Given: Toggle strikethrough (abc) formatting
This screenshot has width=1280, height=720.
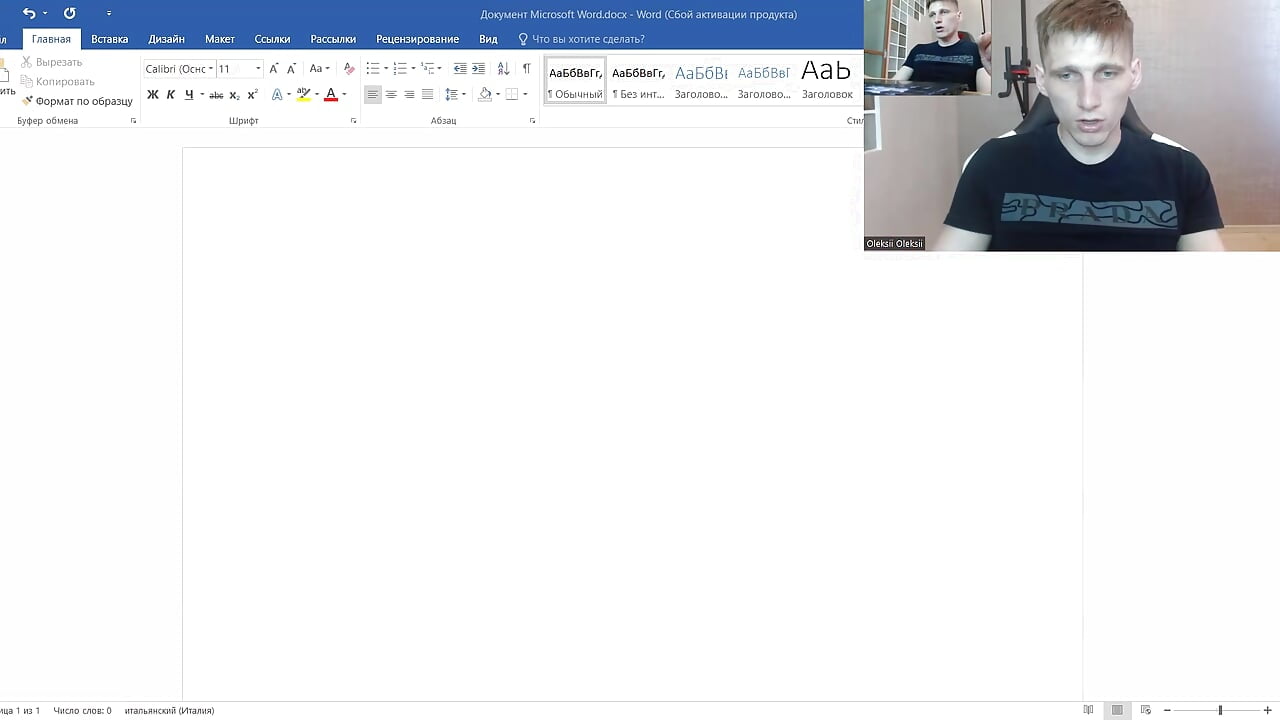Looking at the screenshot, I should pos(216,95).
